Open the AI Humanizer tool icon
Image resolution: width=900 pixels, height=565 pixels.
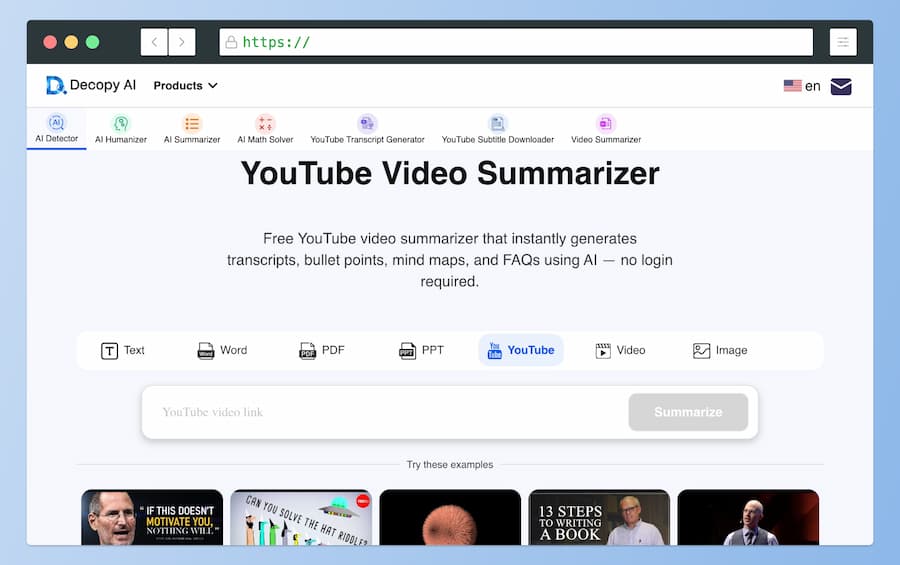click(x=121, y=124)
